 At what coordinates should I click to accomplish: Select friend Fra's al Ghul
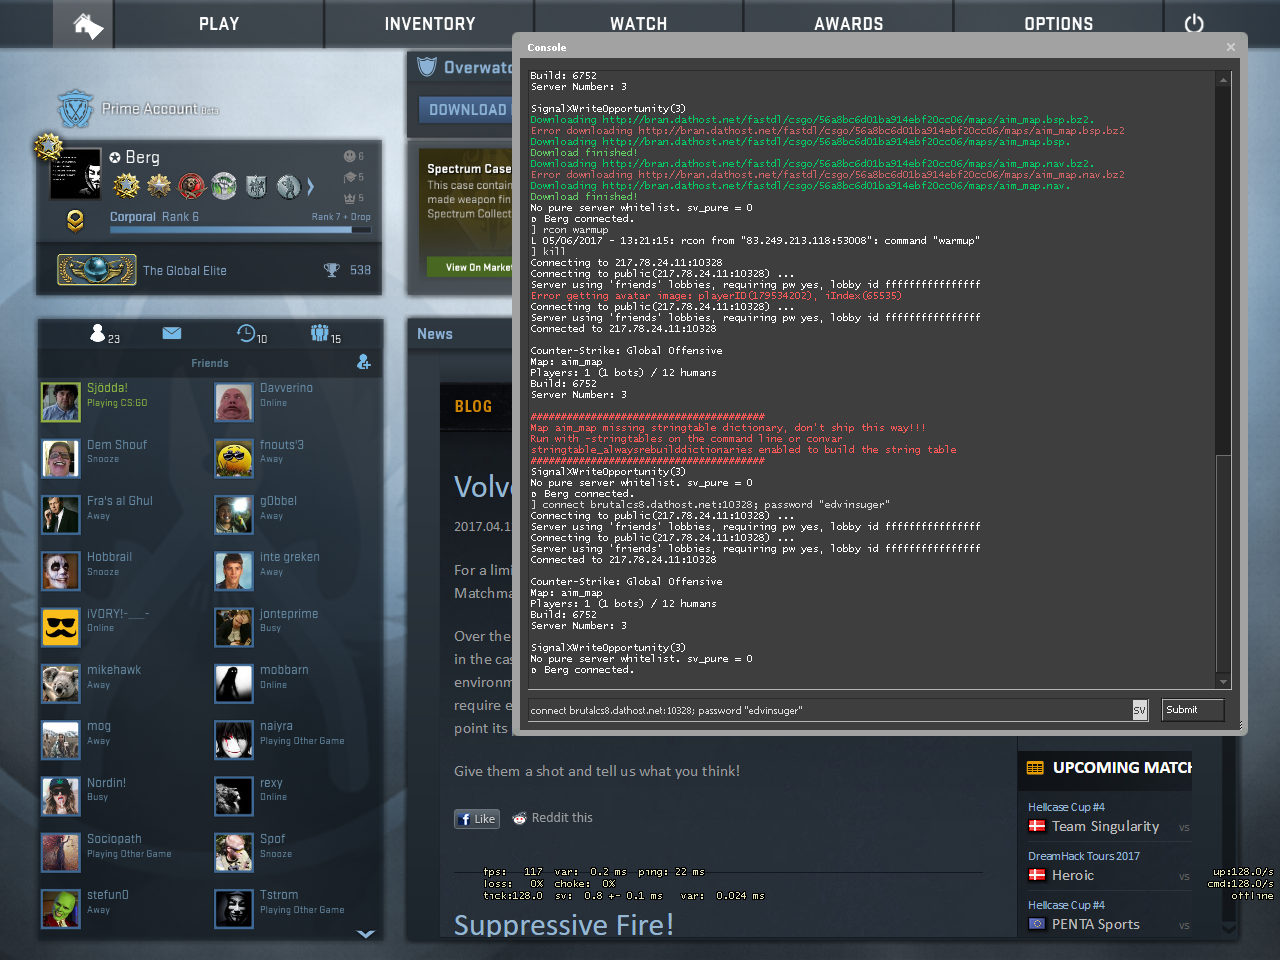point(123,515)
